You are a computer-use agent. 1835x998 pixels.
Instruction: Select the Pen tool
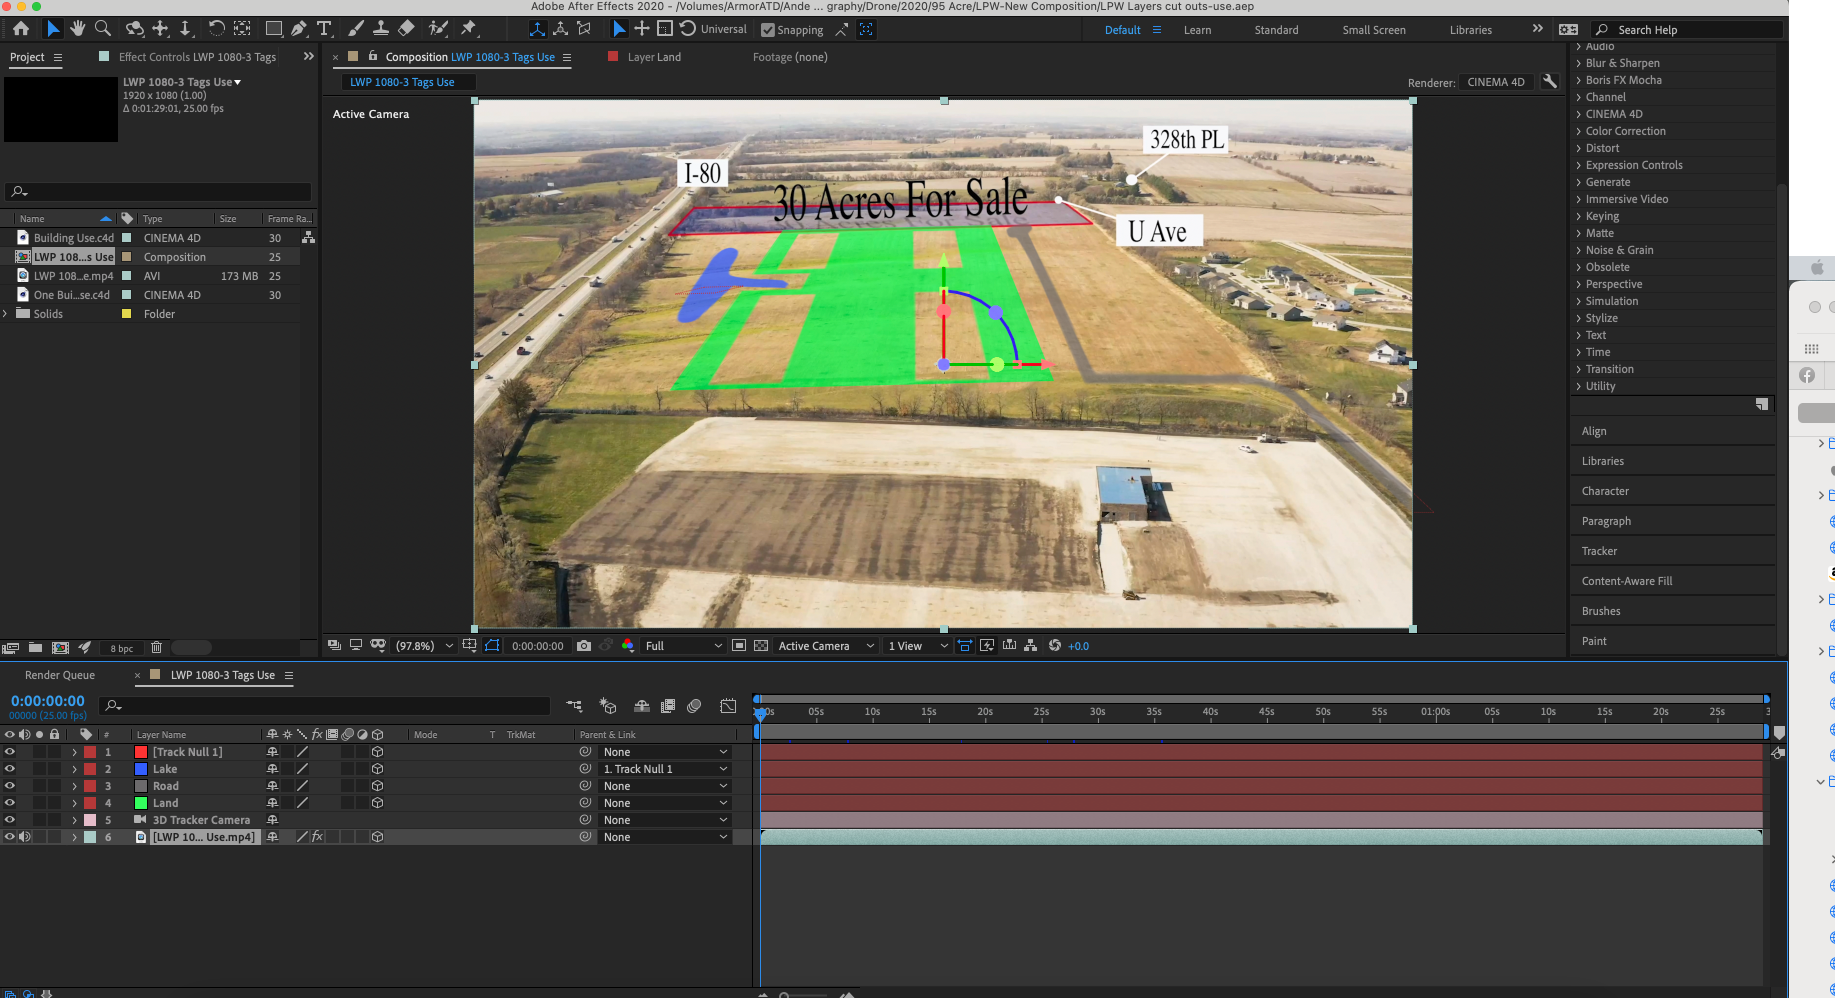click(297, 29)
